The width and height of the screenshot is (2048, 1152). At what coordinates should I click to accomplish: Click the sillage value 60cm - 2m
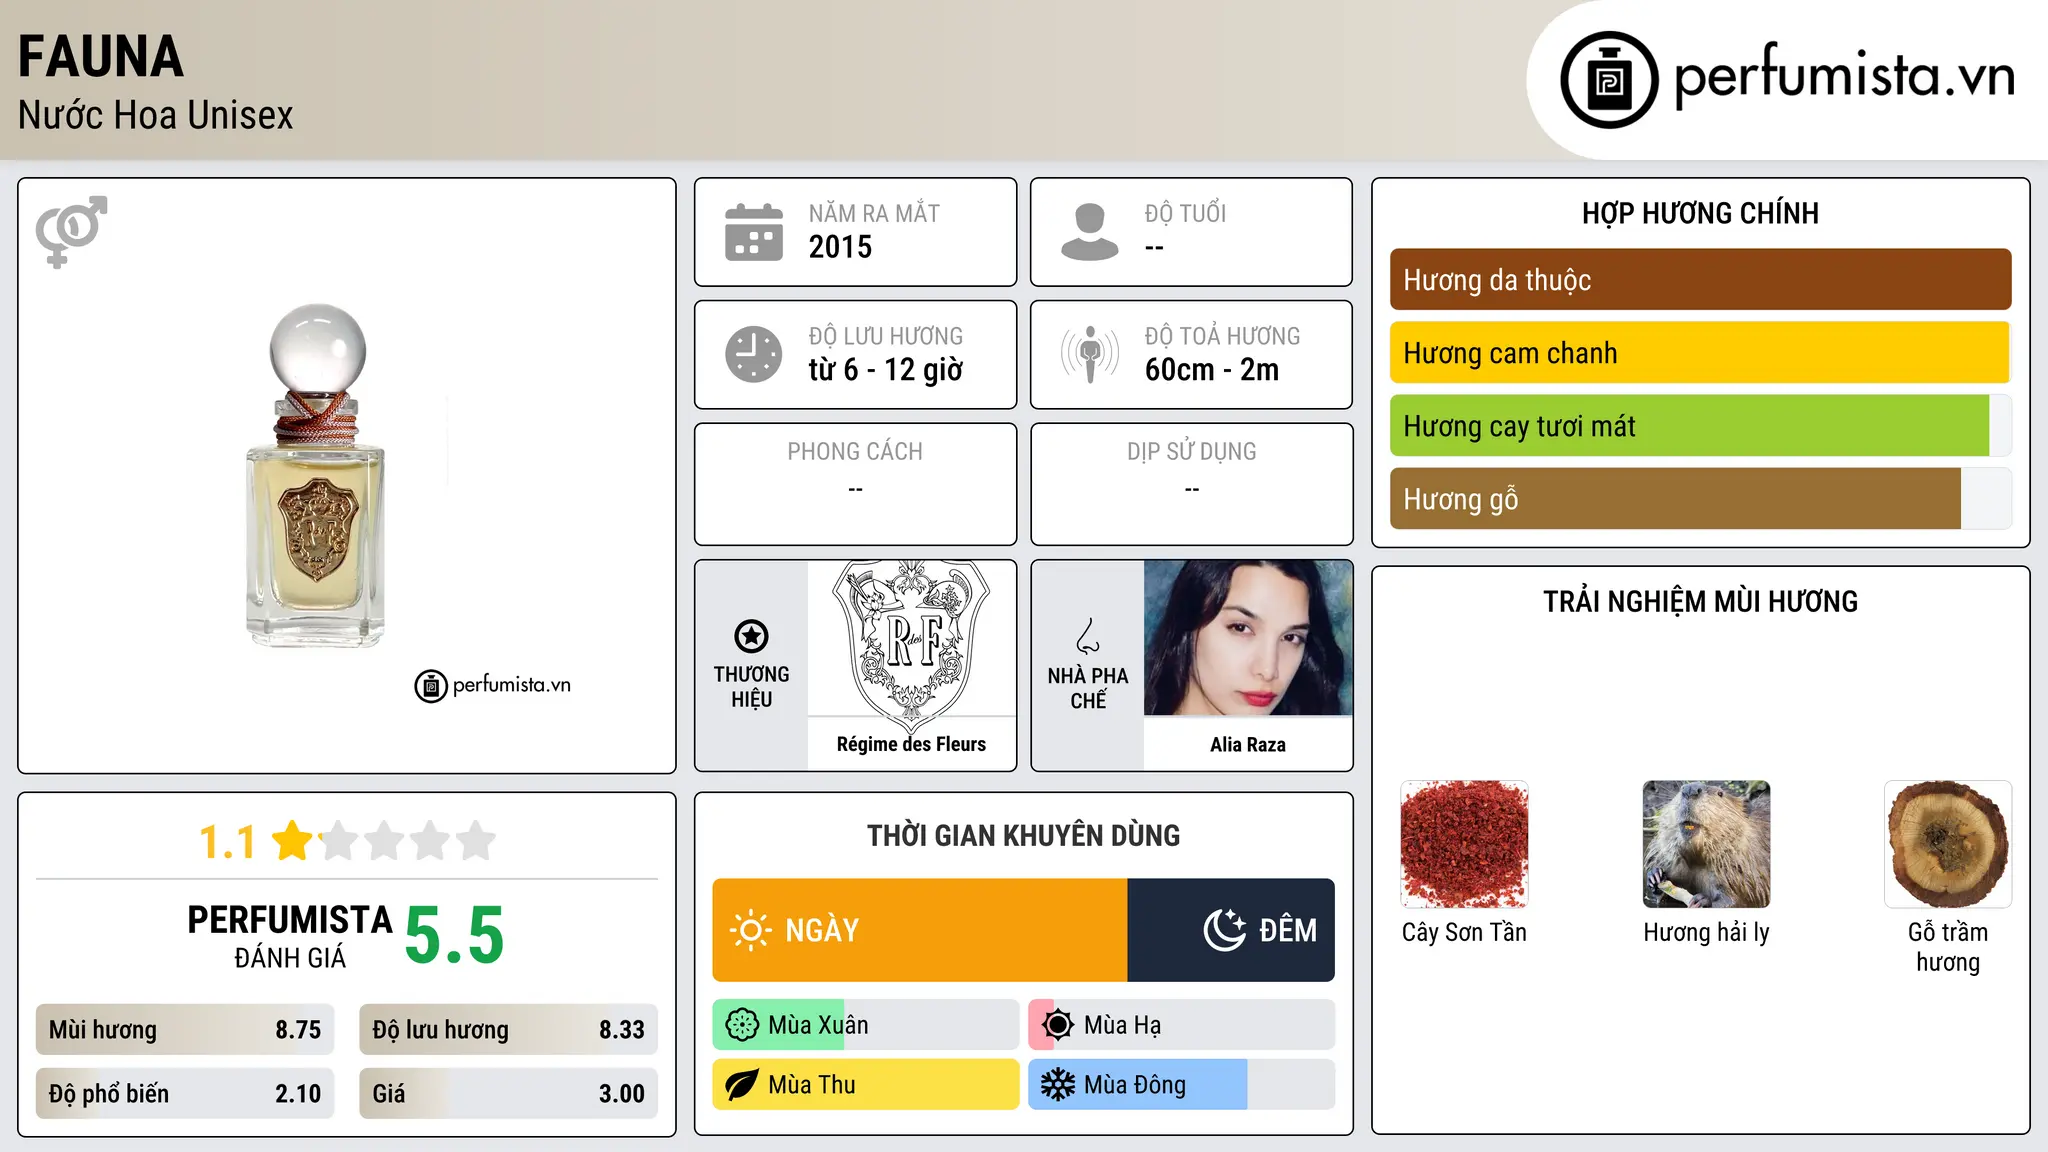1212,370
